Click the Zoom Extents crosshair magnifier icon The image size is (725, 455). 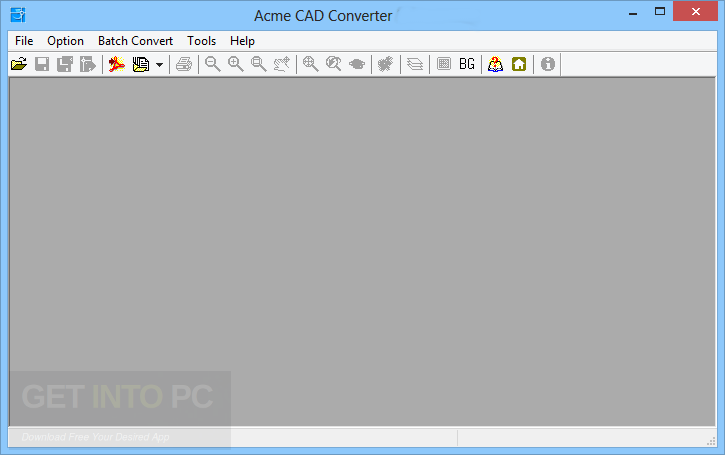pos(311,64)
